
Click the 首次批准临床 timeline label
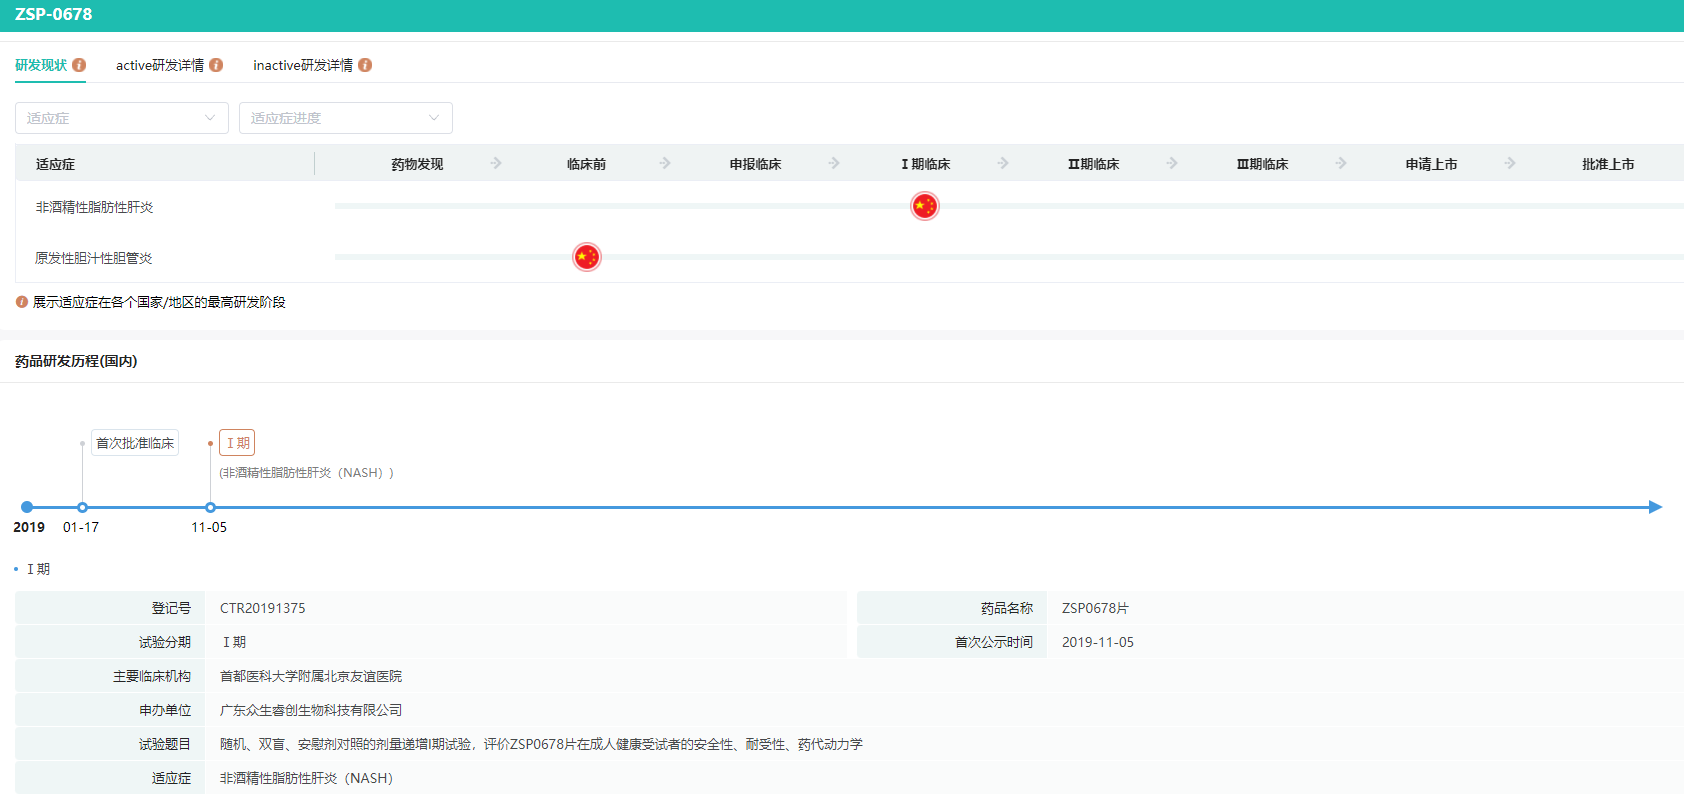click(135, 443)
